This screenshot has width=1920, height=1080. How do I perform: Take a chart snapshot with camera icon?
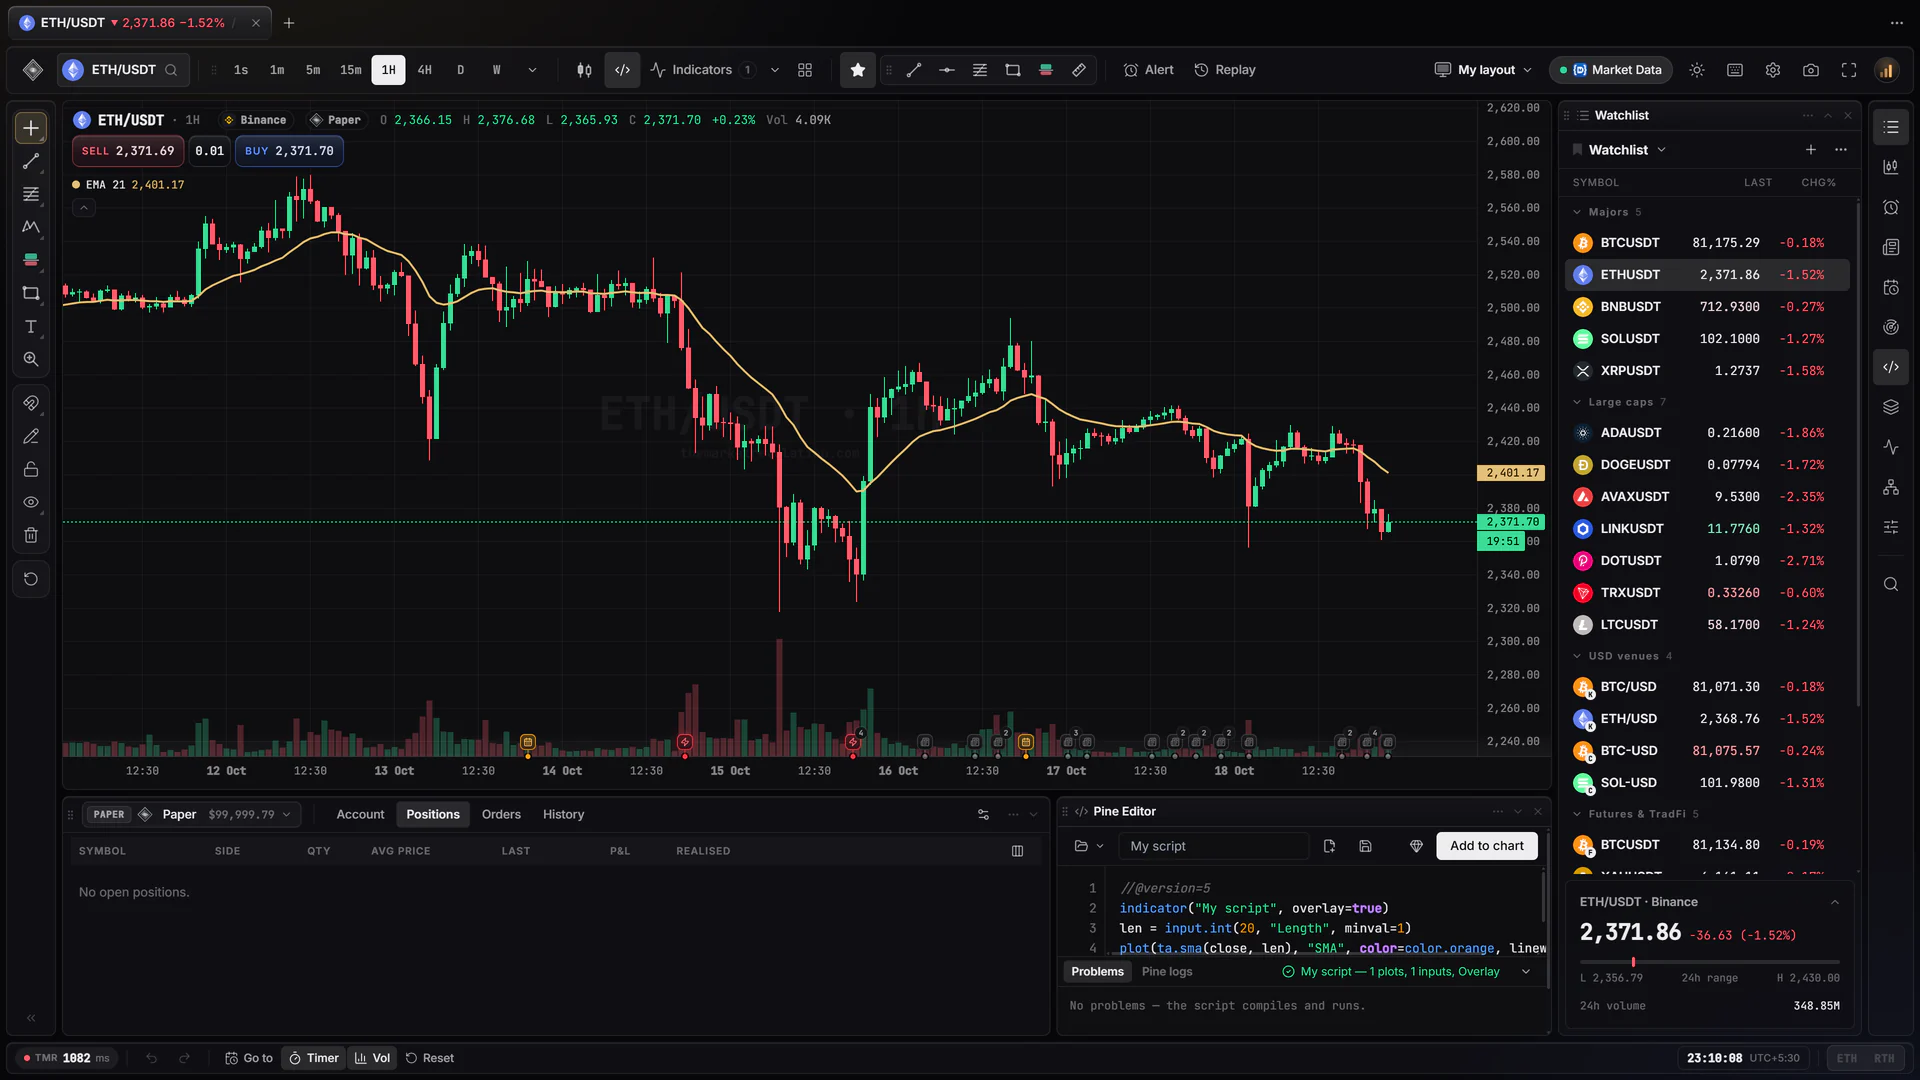point(1811,70)
